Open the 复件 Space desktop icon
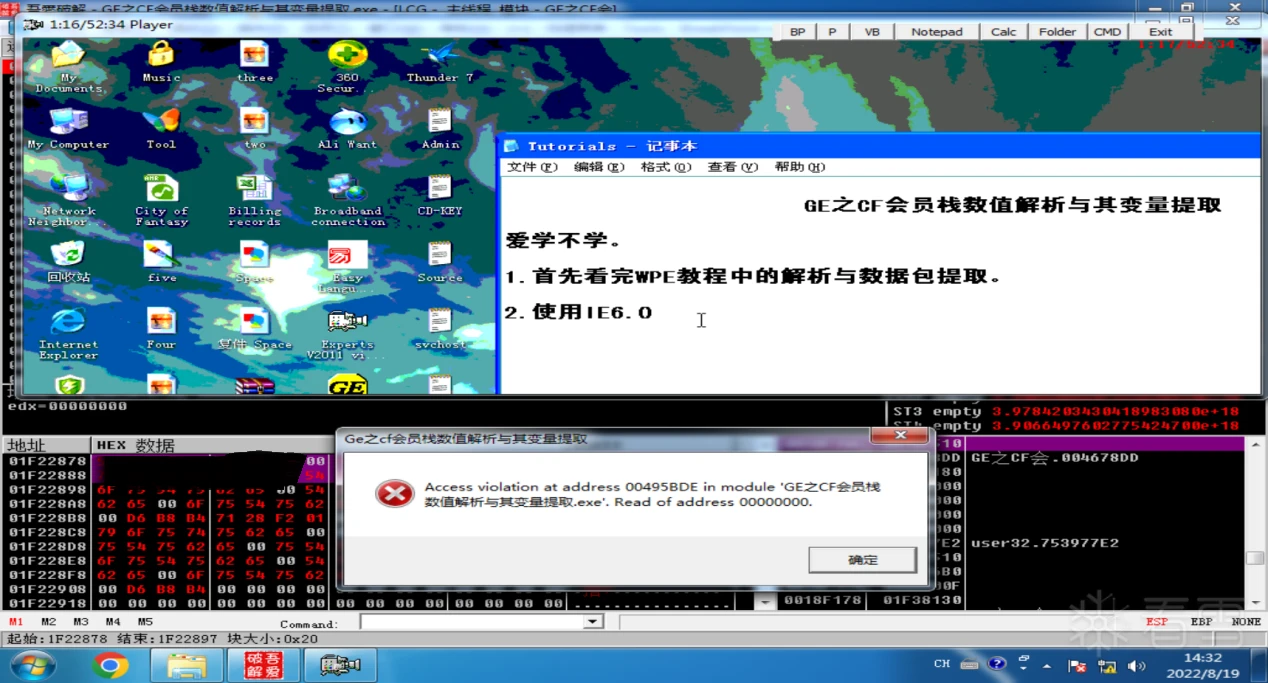 (255, 329)
